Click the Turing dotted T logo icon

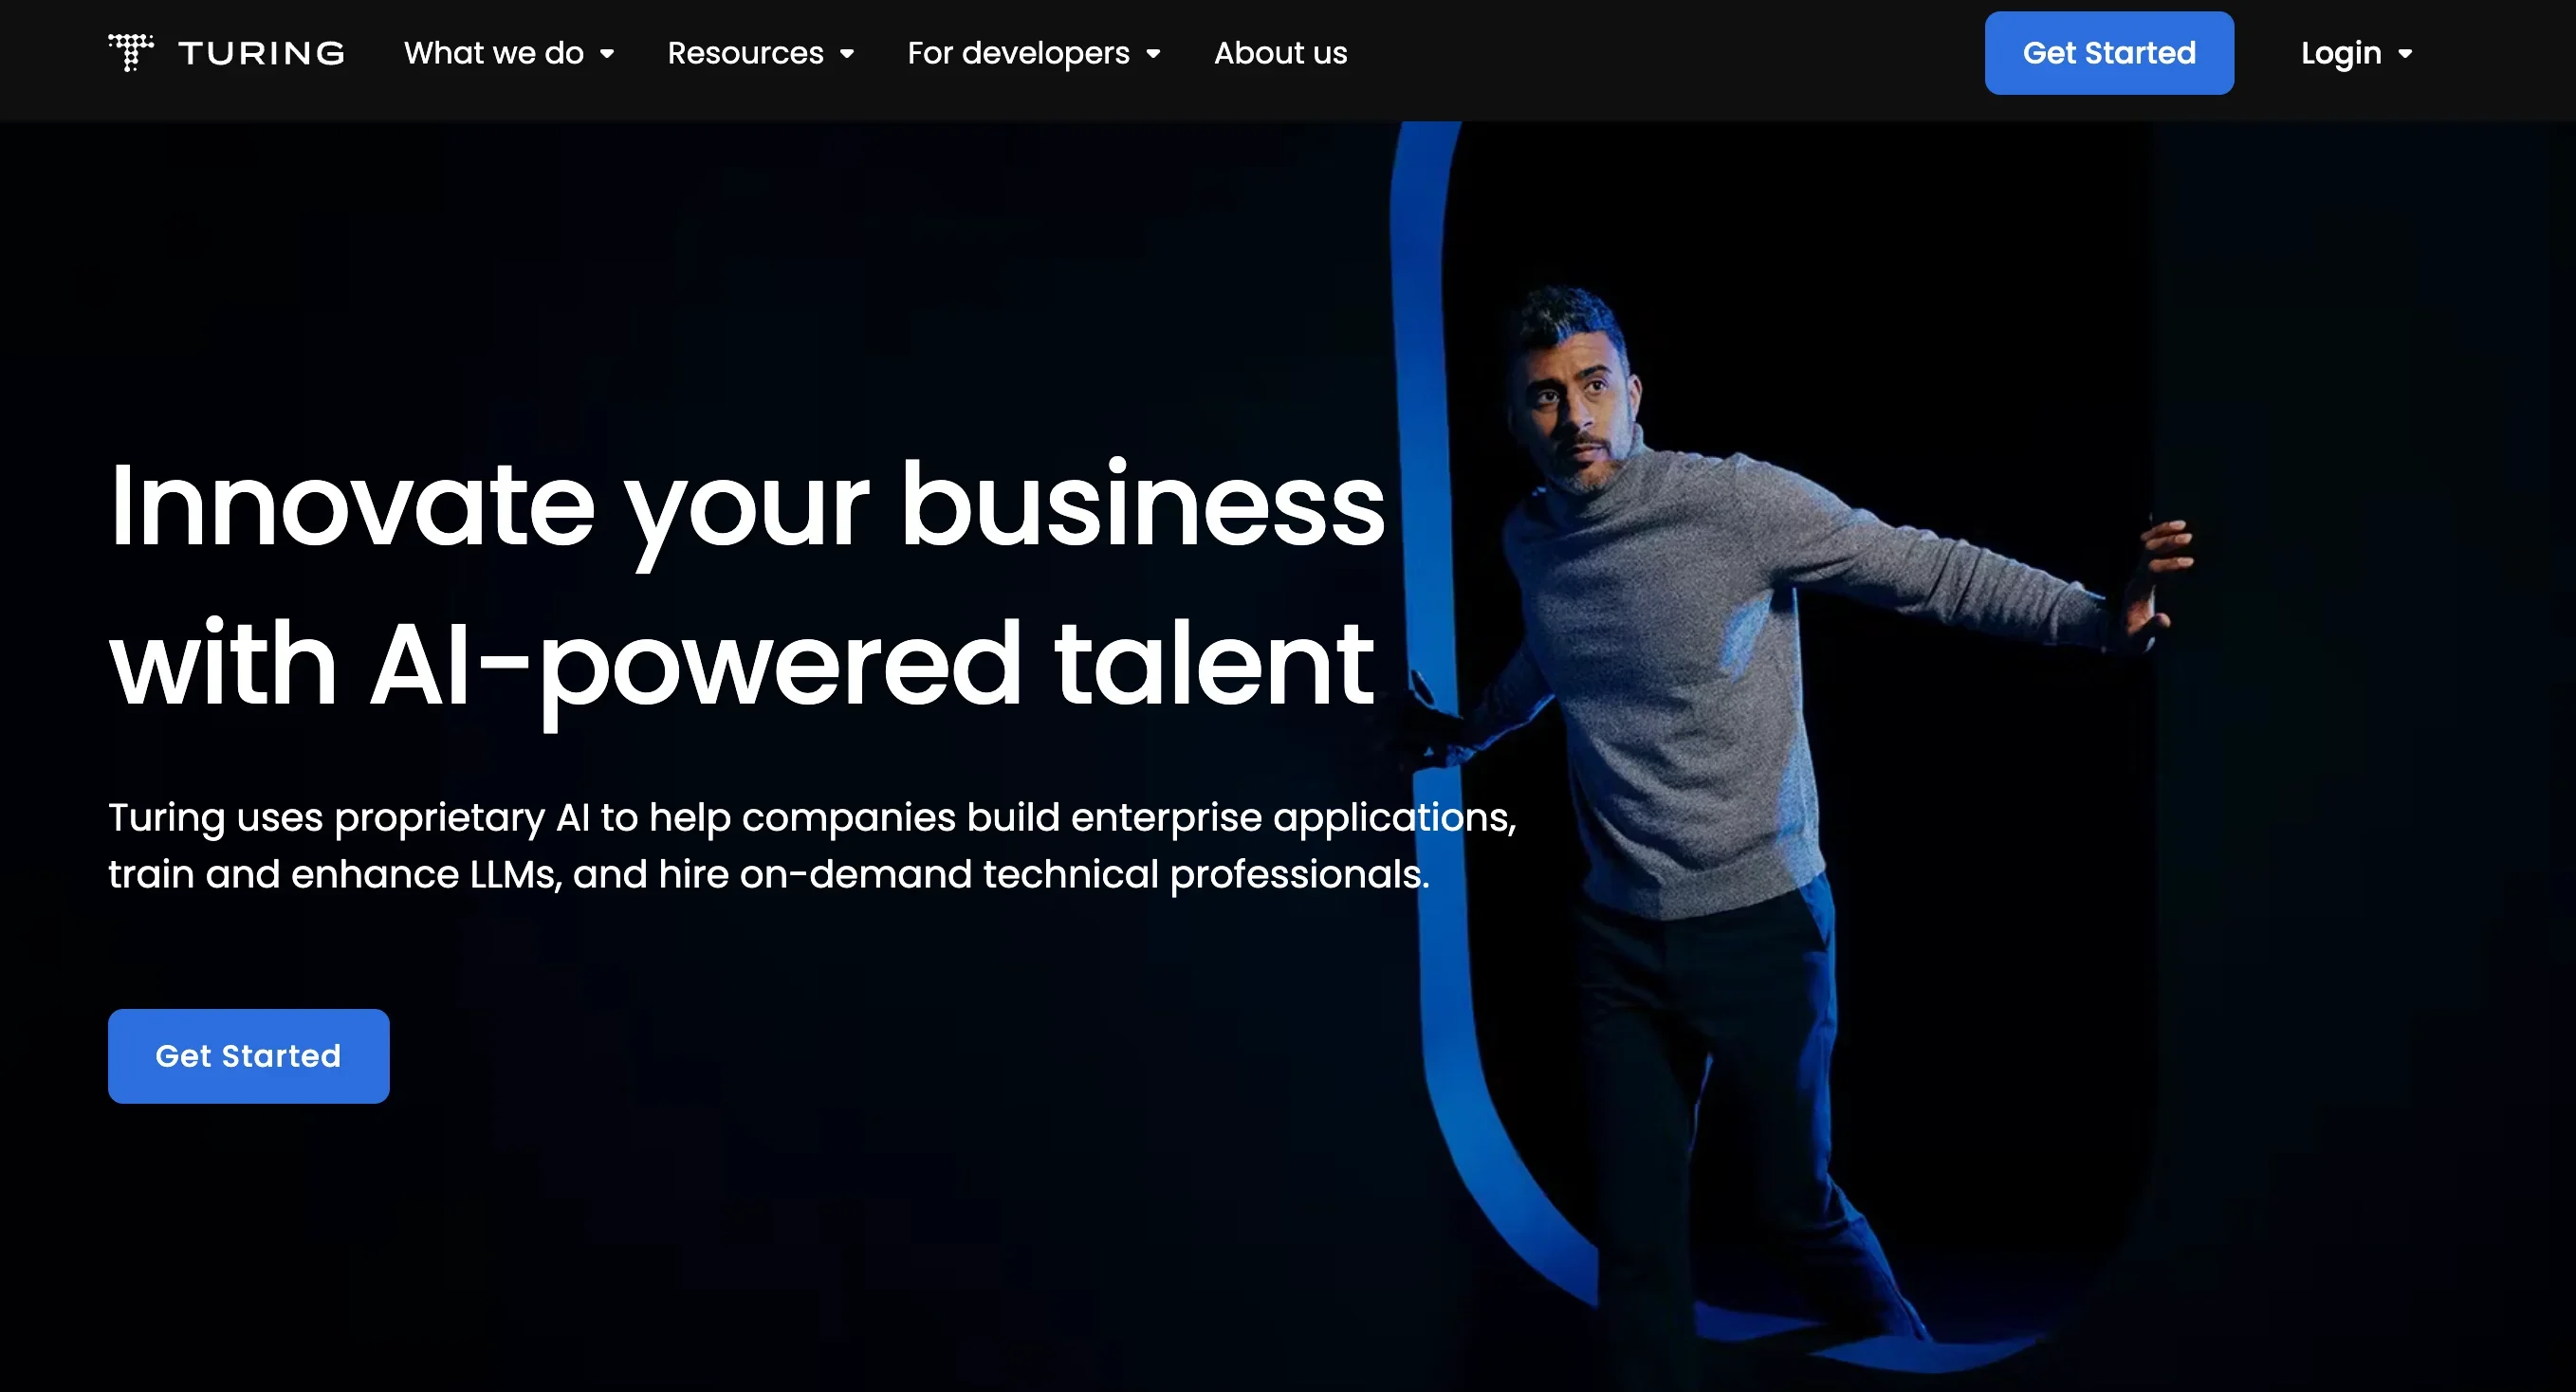pos(131,53)
